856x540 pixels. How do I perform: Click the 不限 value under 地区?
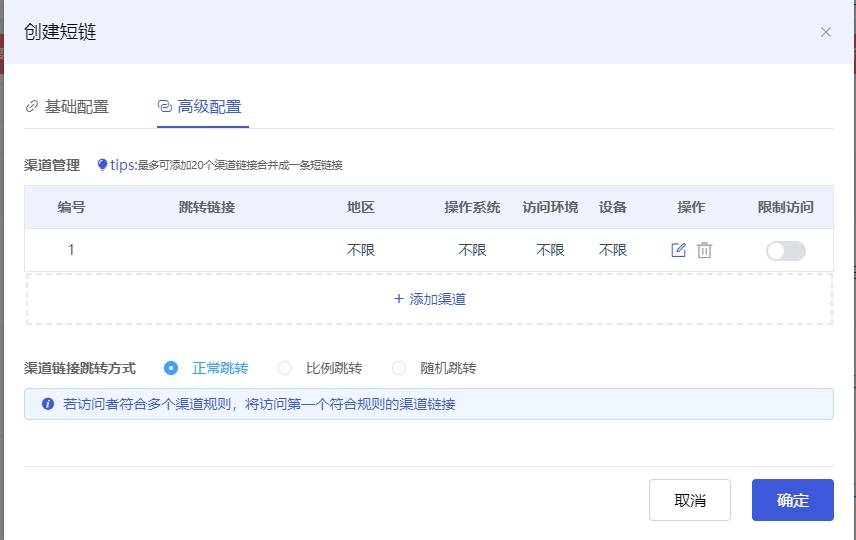361,250
